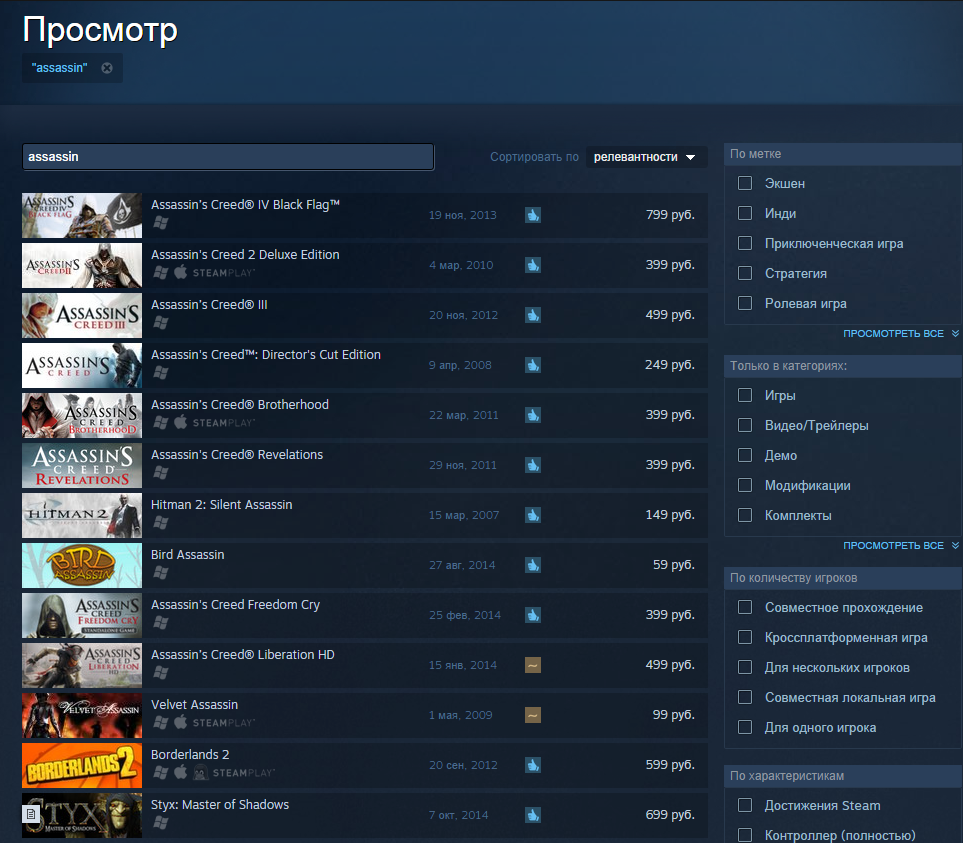
Task: Check Кроссплатформенная игра filter
Action: 745,637
